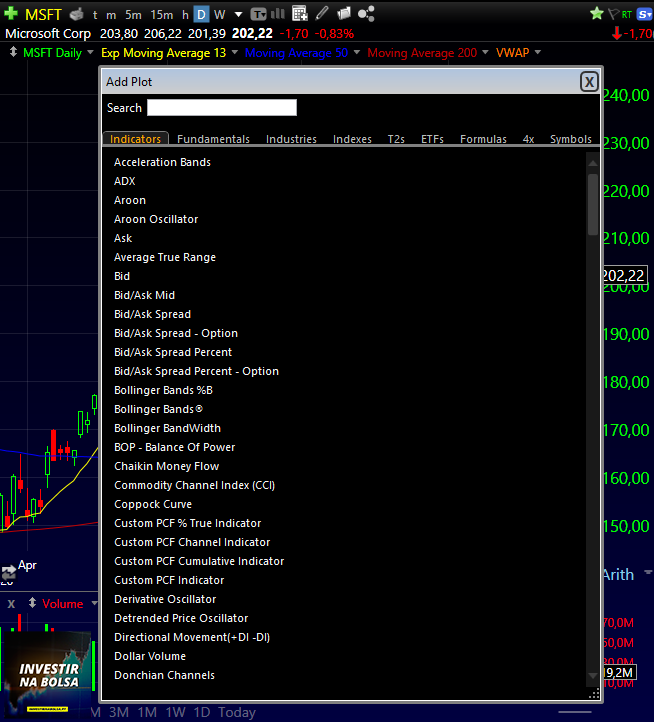Expand Moving Average 50 dropdown
The width and height of the screenshot is (654, 722).
[x=356, y=52]
